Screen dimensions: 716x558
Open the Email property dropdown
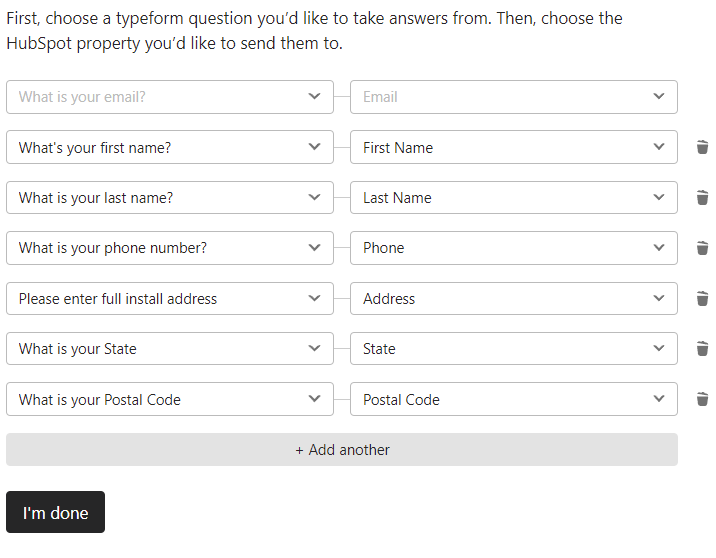(513, 97)
